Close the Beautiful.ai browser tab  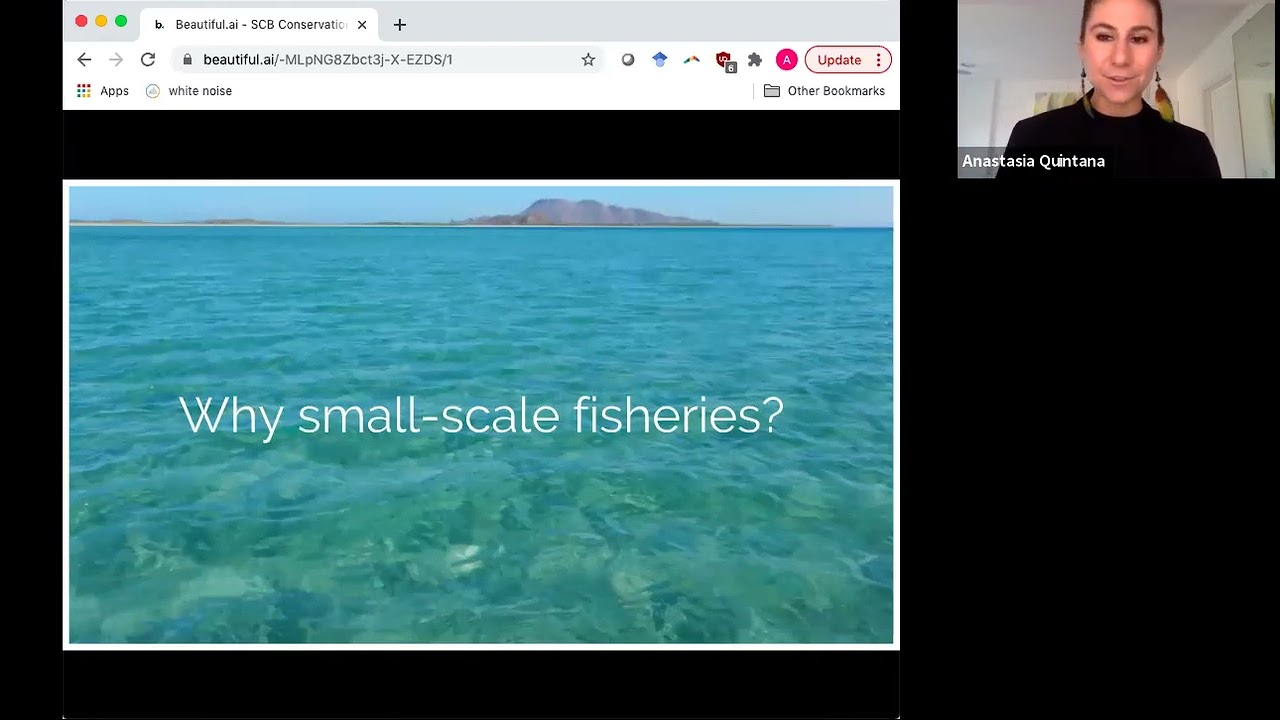[362, 25]
